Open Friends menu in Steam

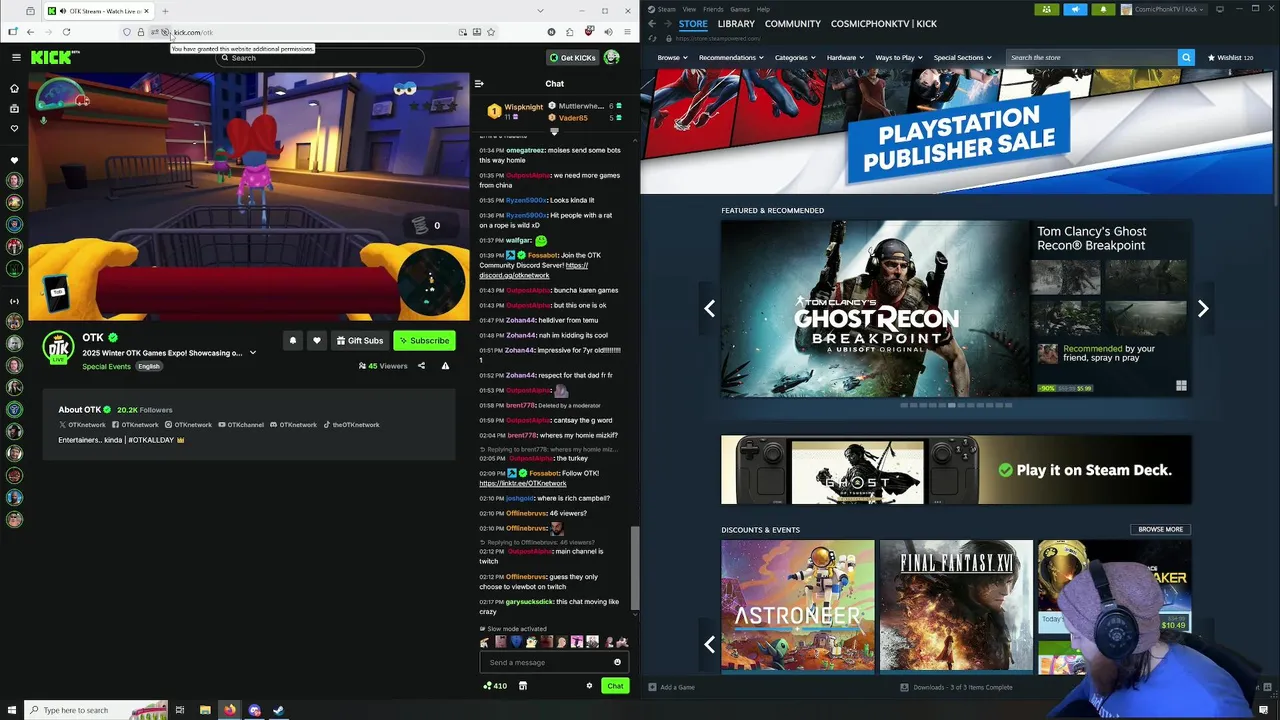tap(713, 9)
